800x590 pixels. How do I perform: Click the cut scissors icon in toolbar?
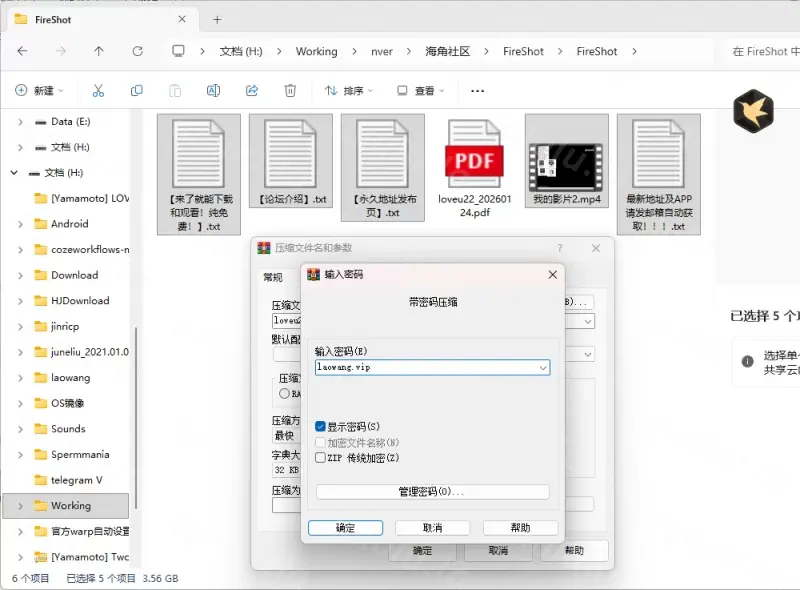[98, 91]
